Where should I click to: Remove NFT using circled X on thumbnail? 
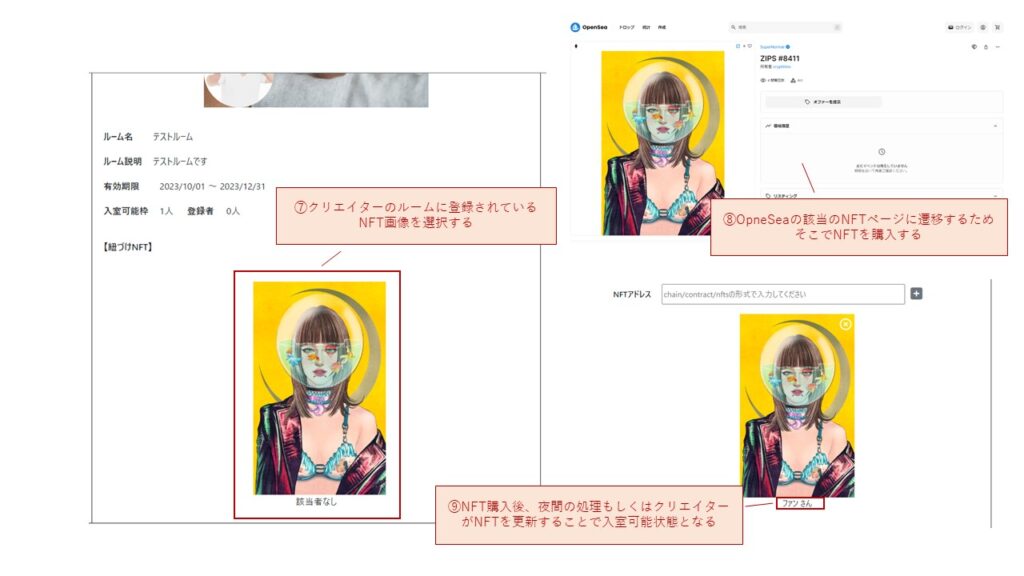point(845,324)
